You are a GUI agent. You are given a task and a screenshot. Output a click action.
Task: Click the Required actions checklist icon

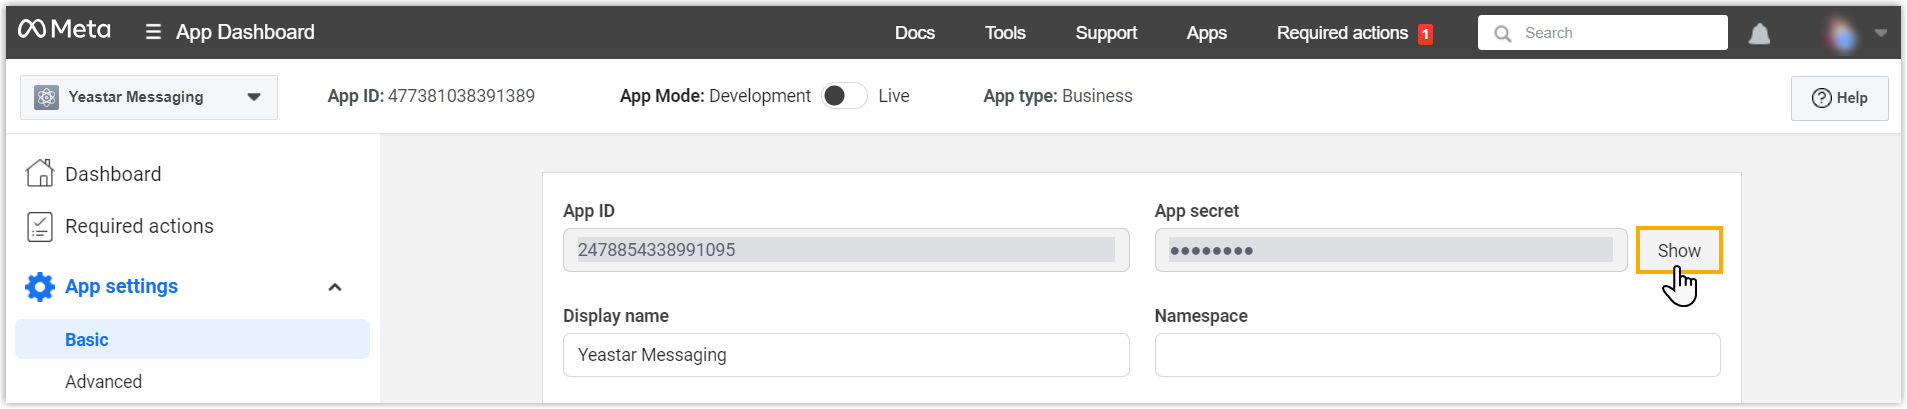coord(40,226)
